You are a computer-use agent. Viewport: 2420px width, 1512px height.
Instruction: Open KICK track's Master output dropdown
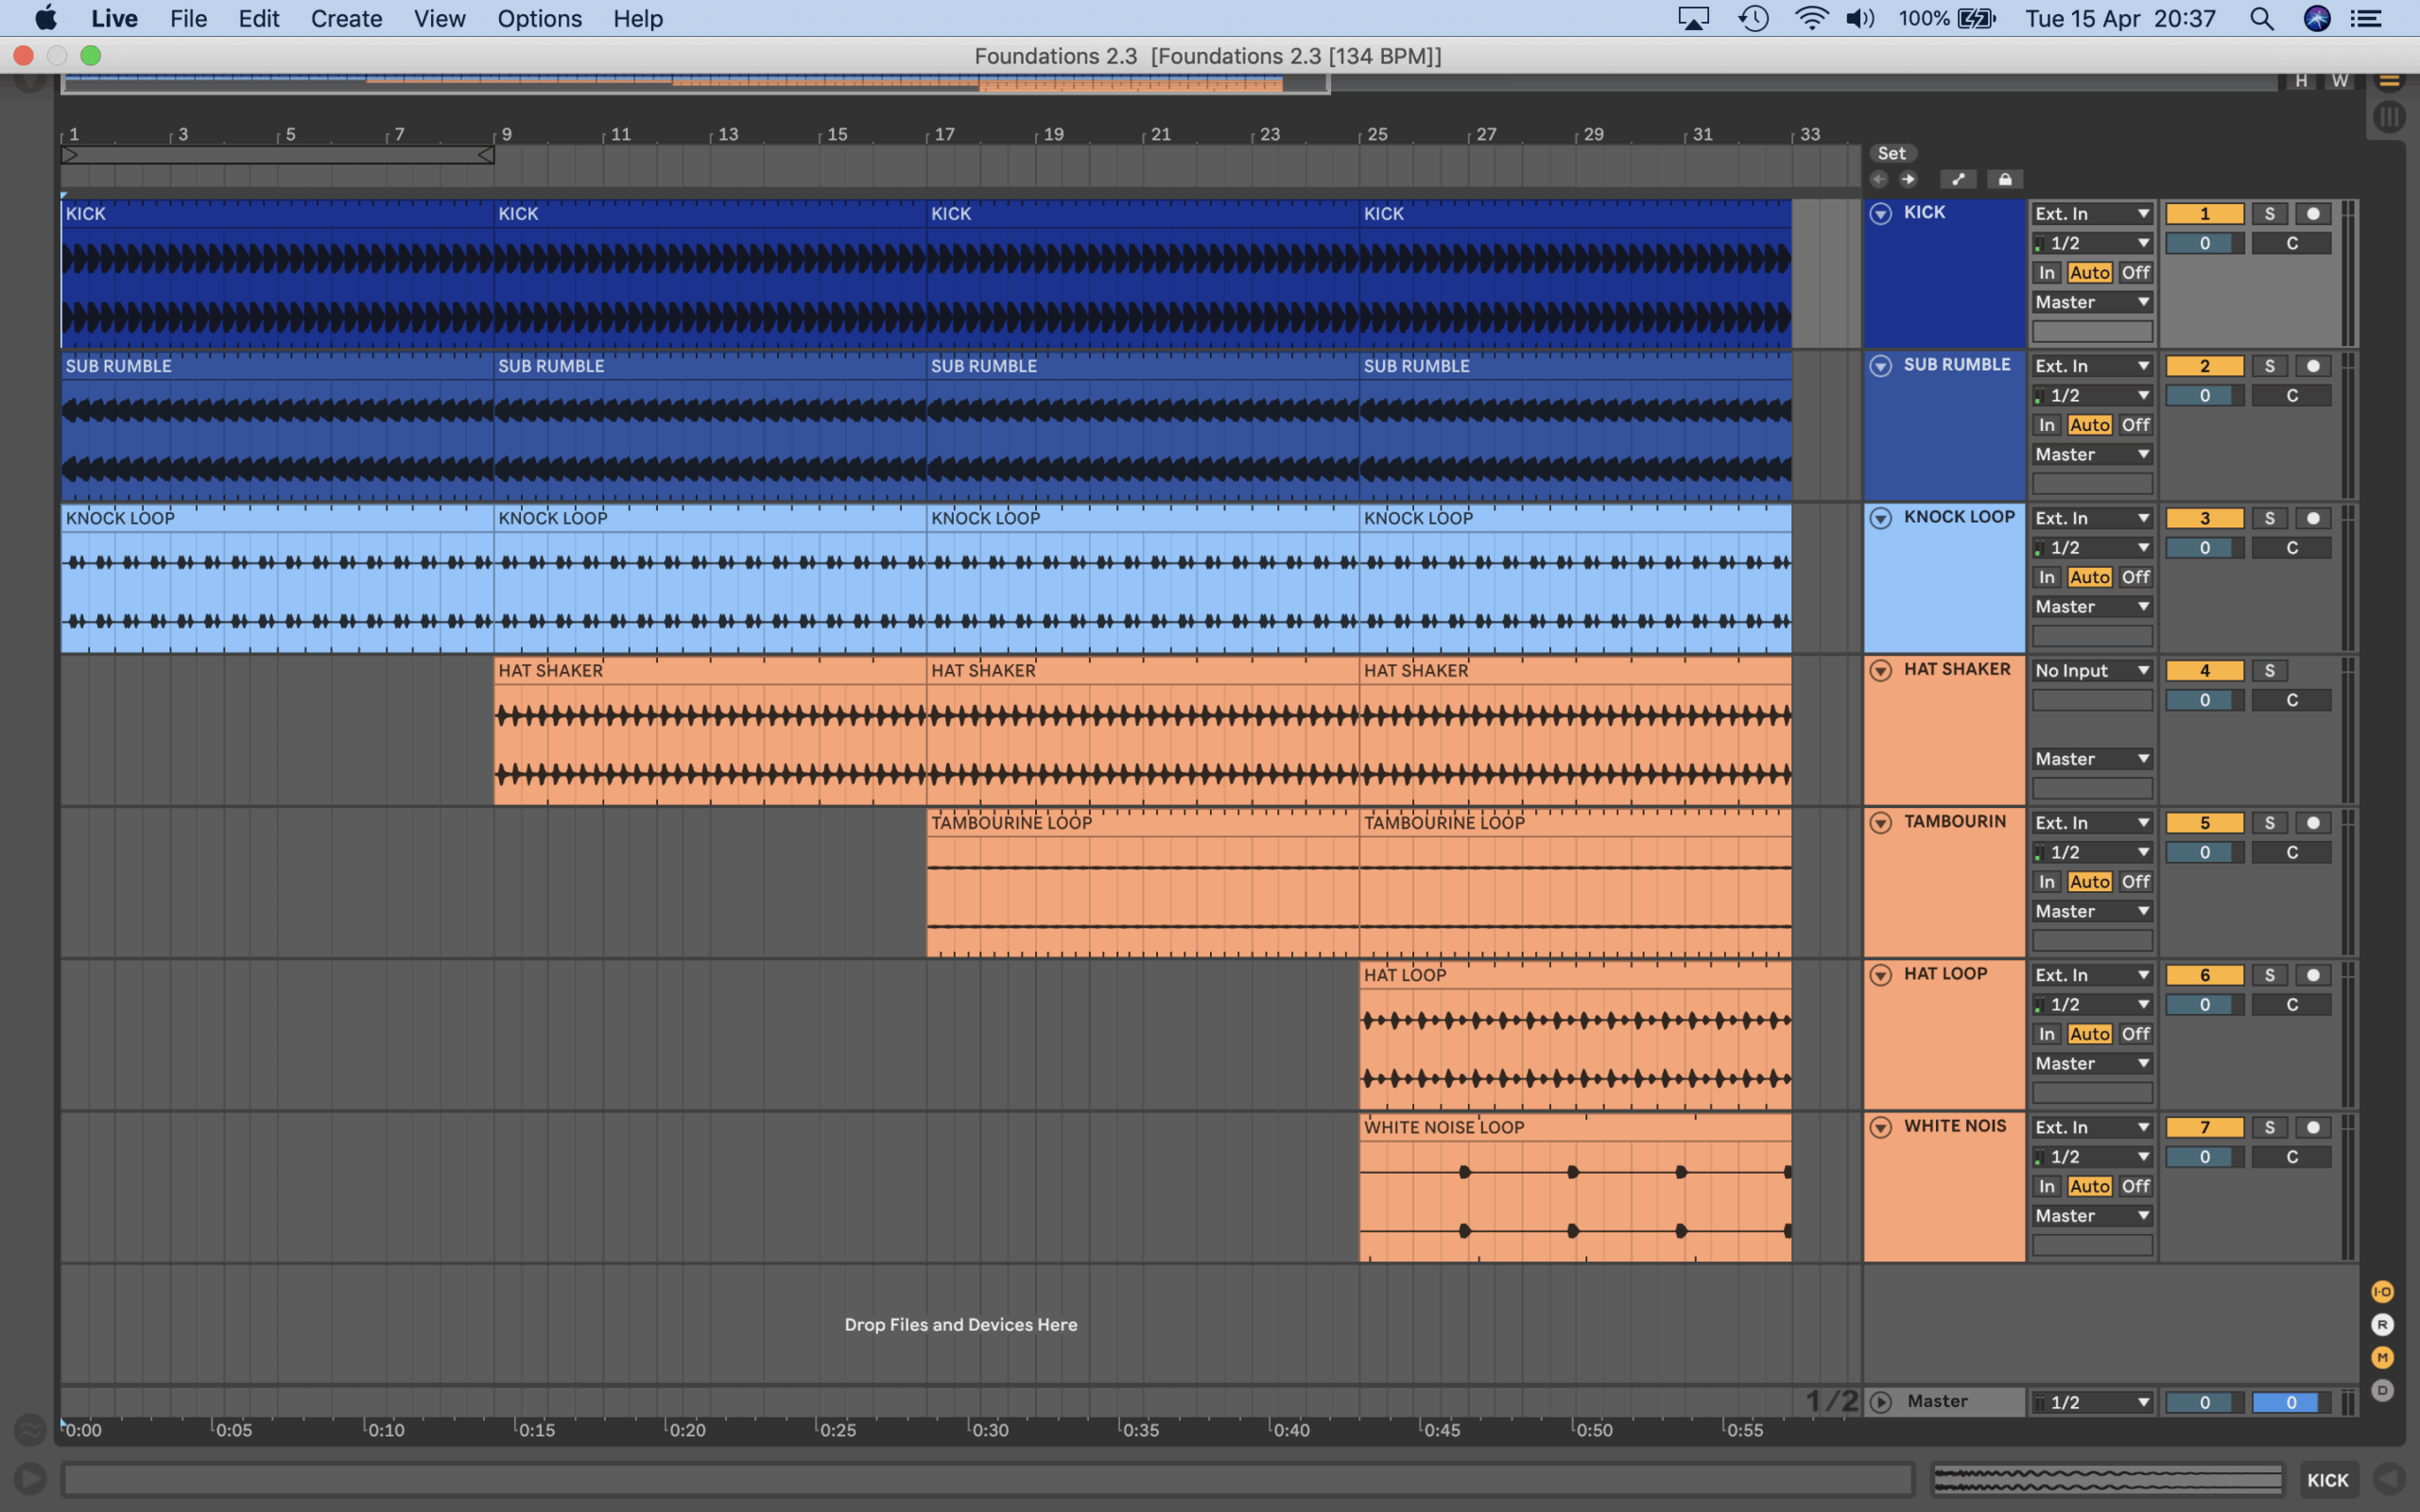pyautogui.click(x=2091, y=302)
